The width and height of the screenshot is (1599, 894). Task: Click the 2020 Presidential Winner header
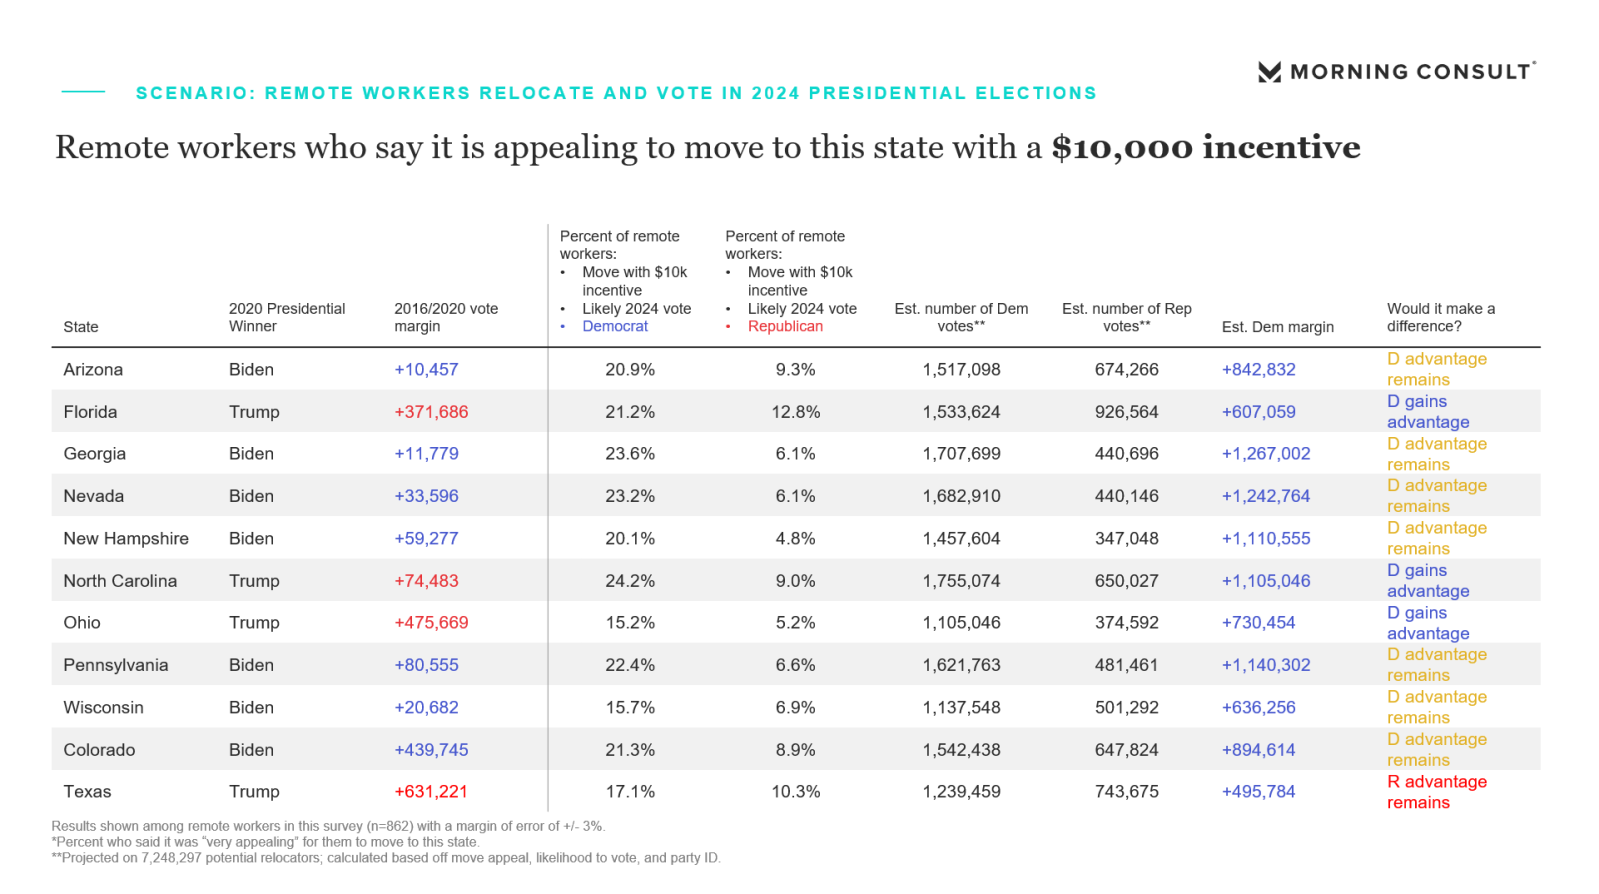click(286, 318)
